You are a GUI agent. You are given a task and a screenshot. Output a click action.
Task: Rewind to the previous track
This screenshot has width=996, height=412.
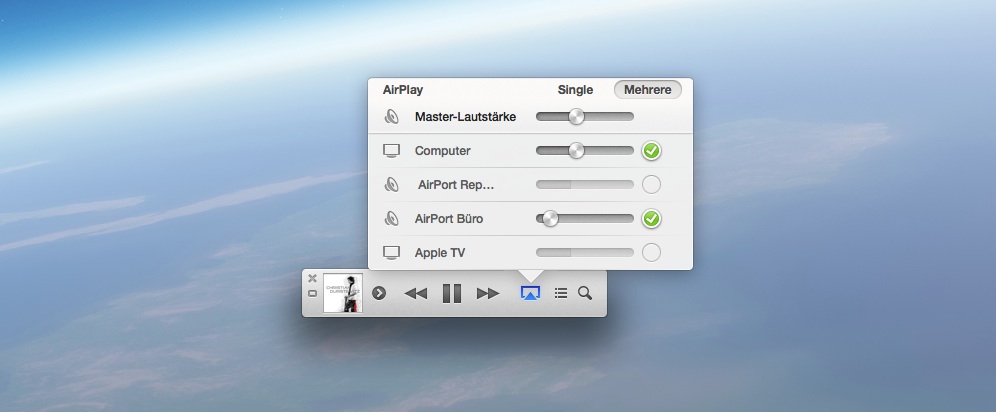(x=416, y=293)
